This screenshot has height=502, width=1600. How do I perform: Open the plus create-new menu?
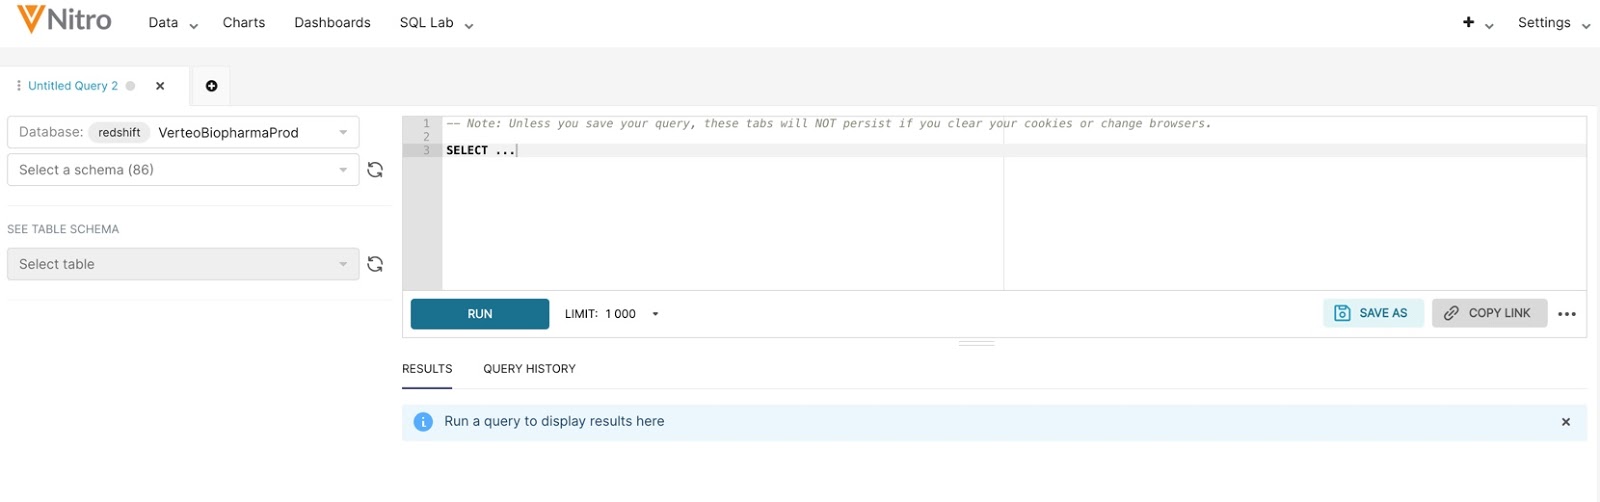[1477, 23]
